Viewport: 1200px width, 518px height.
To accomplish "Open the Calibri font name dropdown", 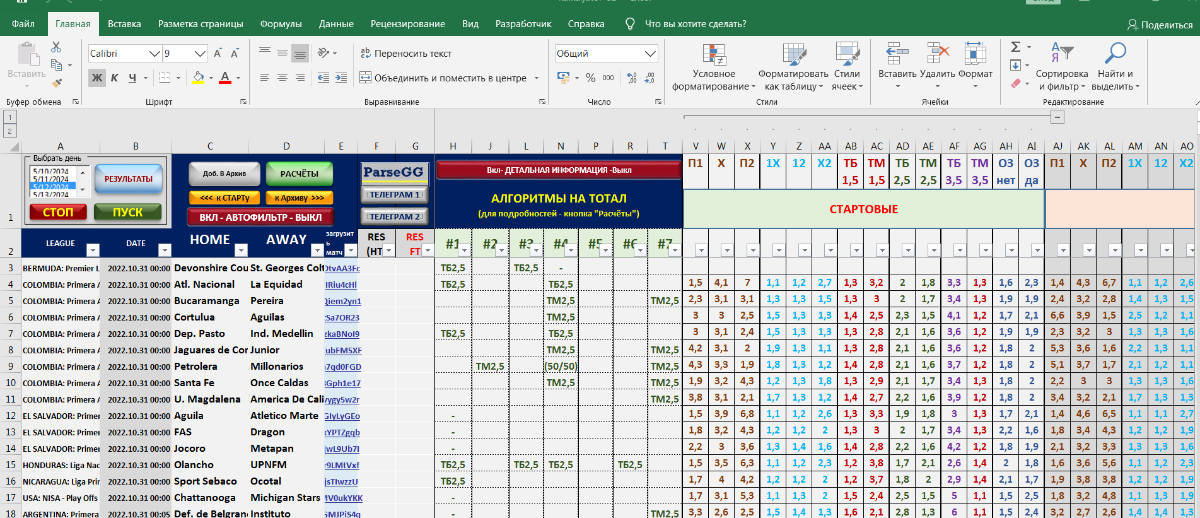I will tap(154, 53).
